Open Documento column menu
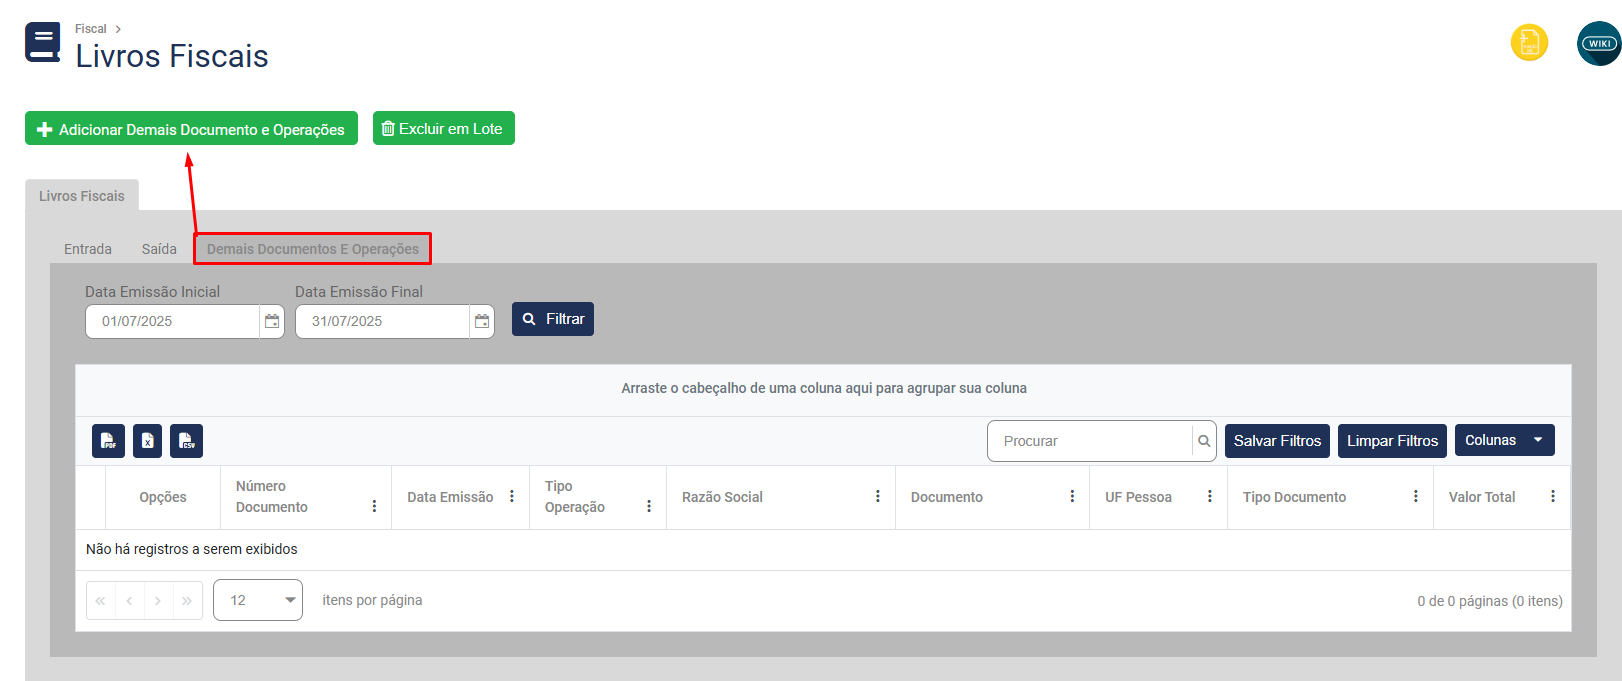Image resolution: width=1622 pixels, height=681 pixels. [1072, 496]
